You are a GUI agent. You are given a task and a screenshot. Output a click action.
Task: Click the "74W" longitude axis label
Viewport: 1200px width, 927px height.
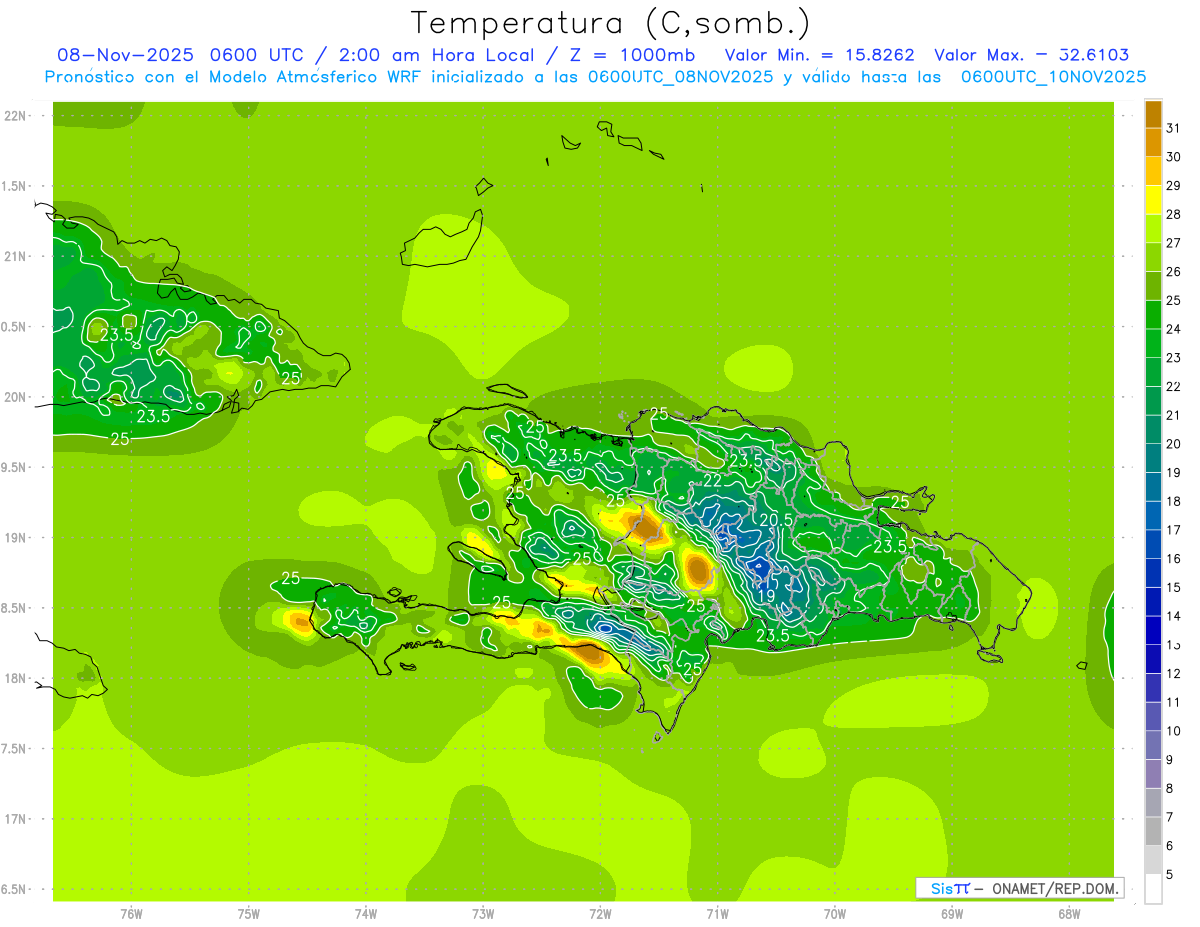pyautogui.click(x=366, y=913)
